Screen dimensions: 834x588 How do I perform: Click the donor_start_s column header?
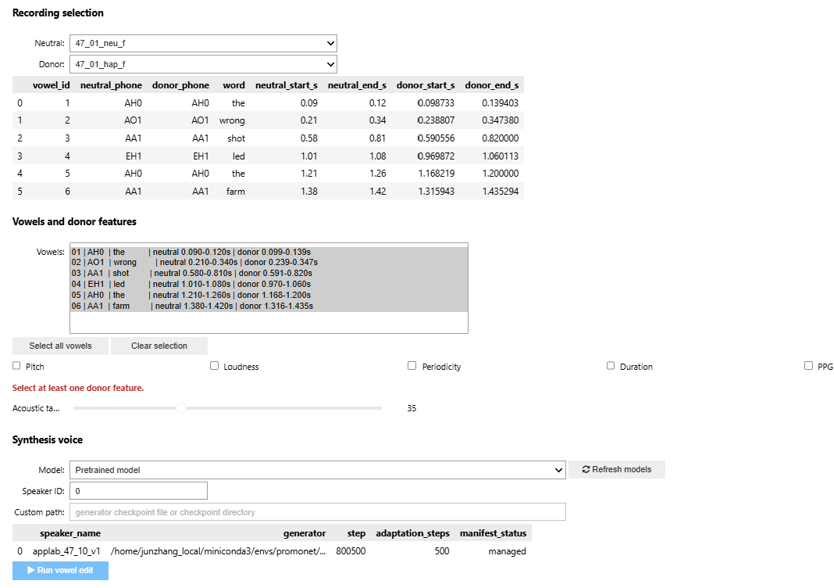tap(426, 85)
